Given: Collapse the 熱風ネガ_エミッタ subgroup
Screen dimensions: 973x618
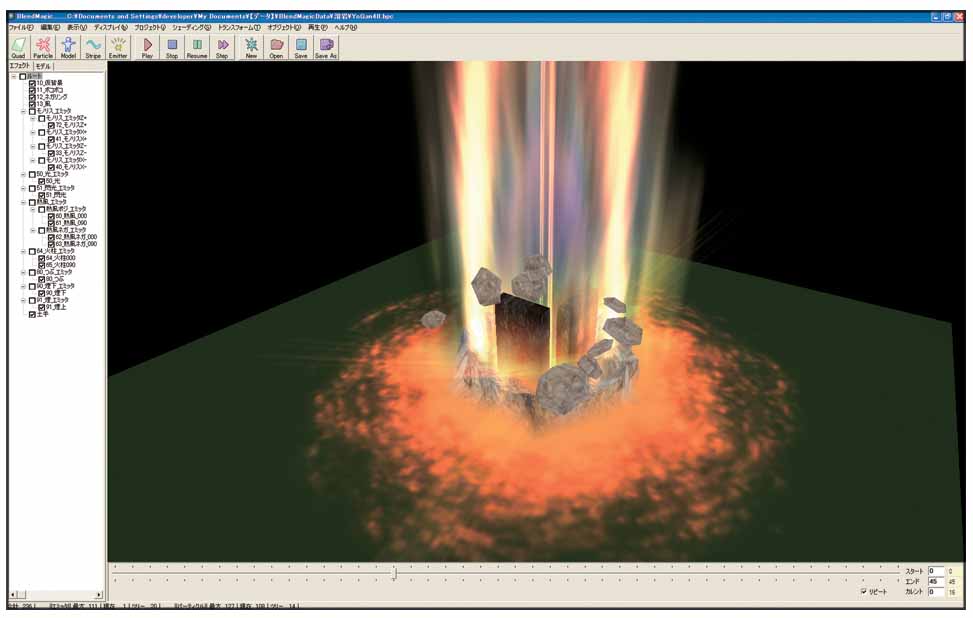Looking at the screenshot, I should 33,230.
